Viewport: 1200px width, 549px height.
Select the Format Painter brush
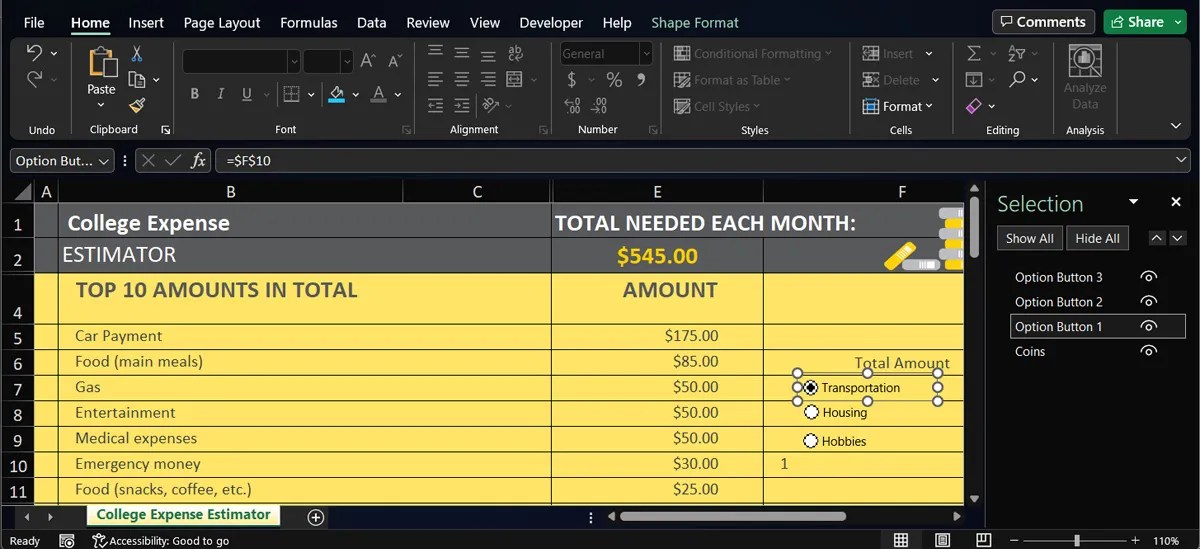pos(137,105)
